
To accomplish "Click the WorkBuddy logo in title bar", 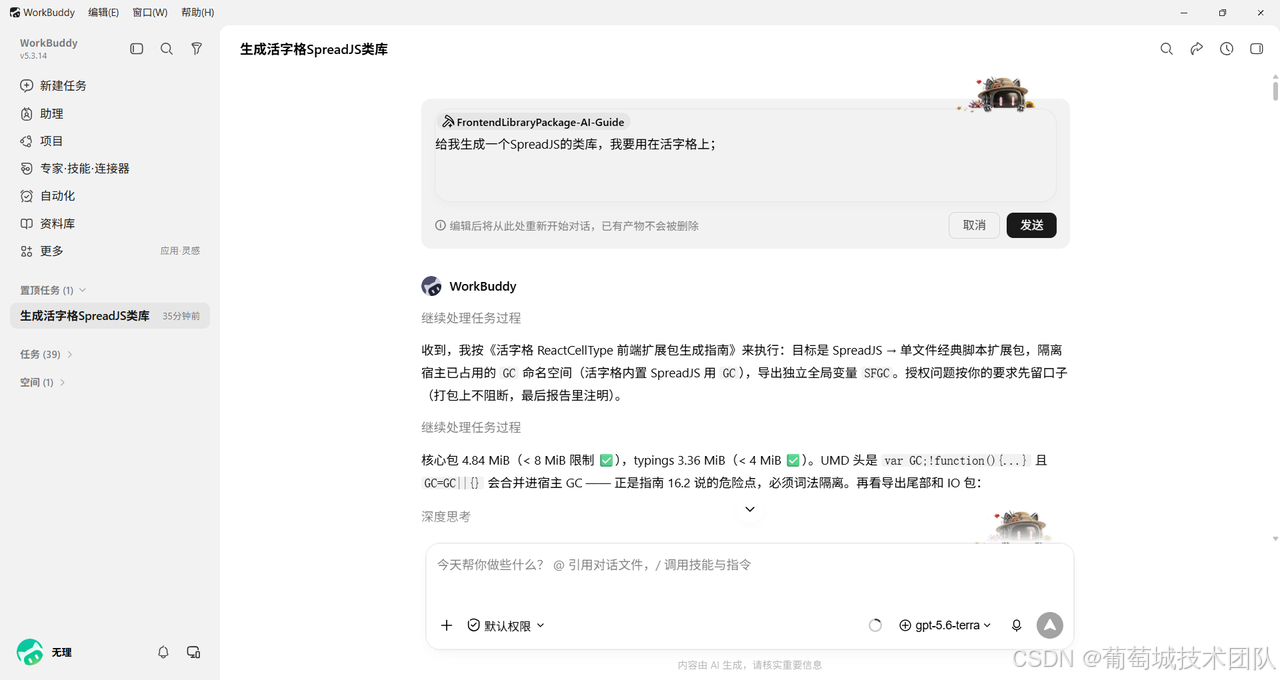I will pos(15,12).
